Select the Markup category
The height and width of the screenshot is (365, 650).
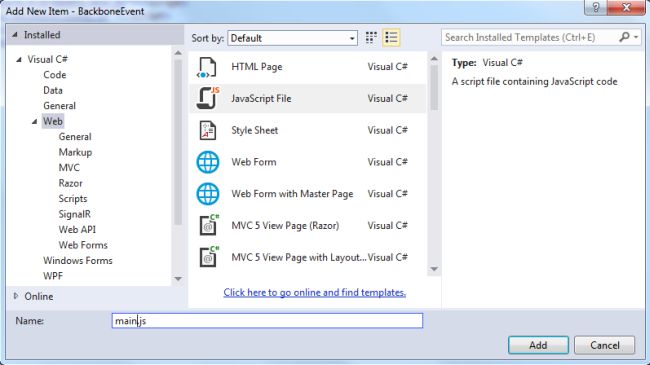(75, 152)
